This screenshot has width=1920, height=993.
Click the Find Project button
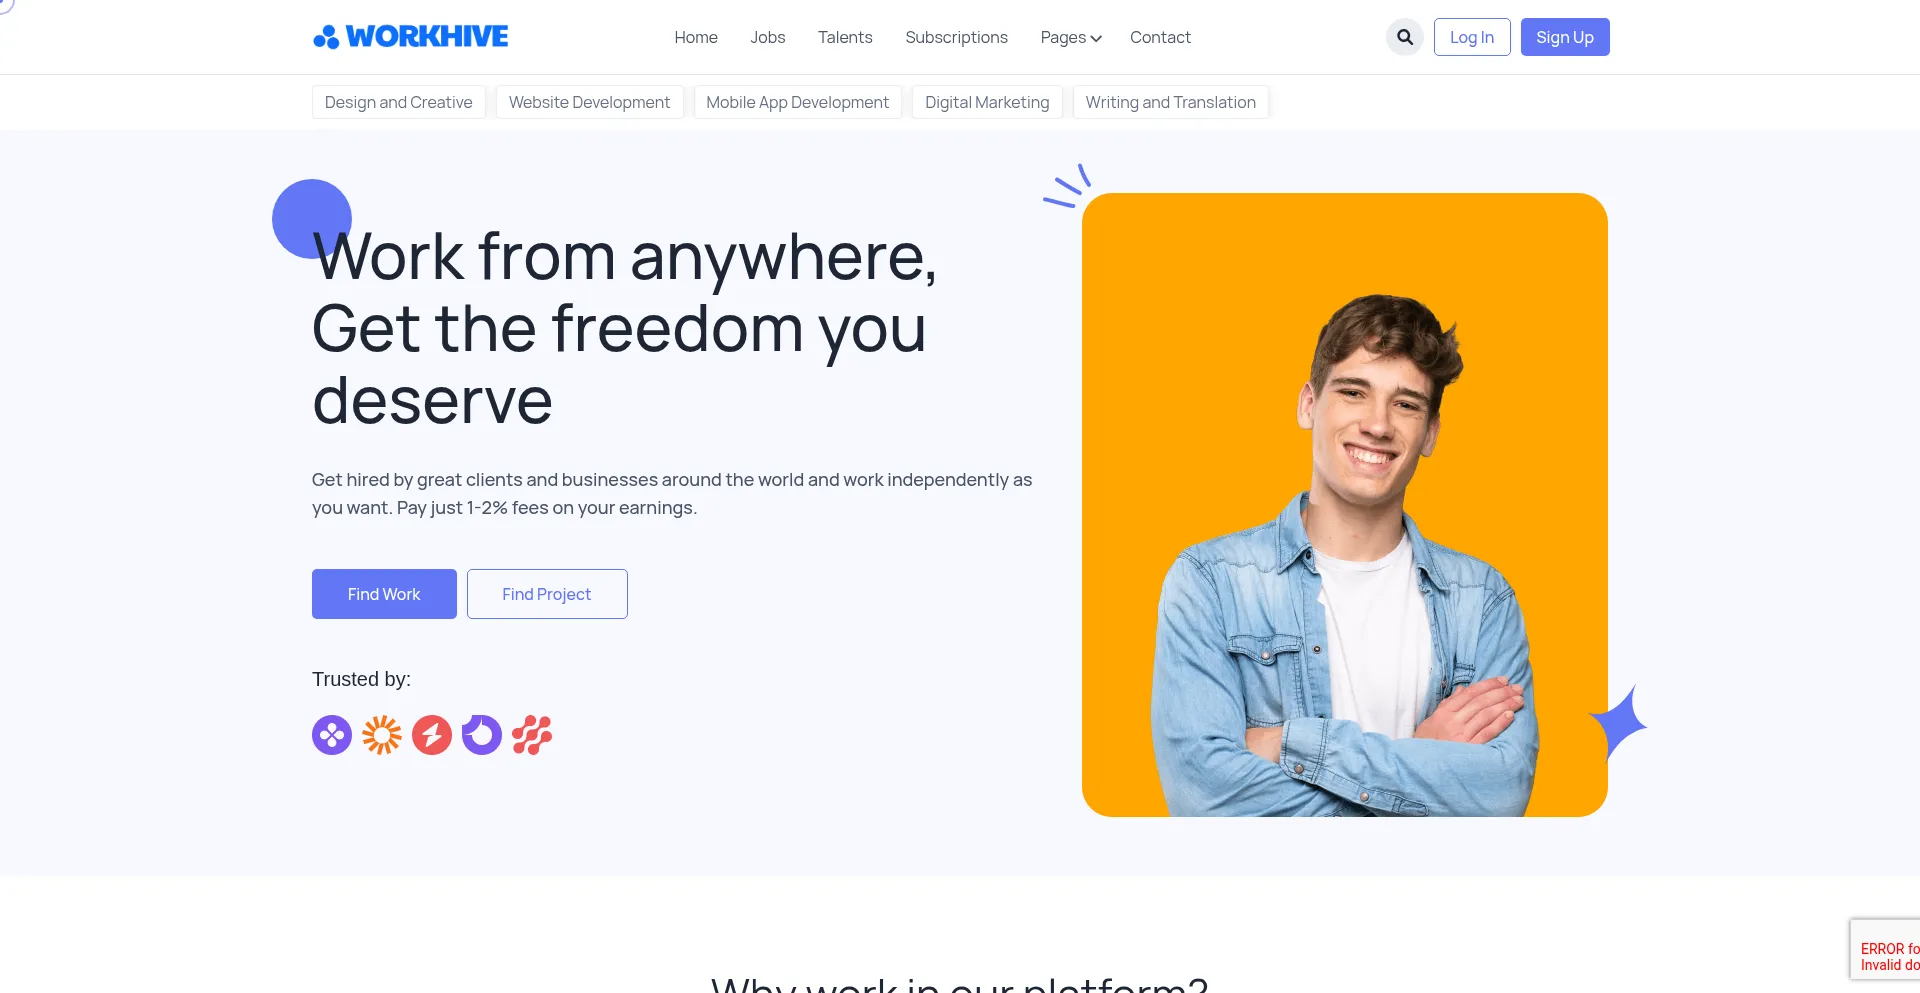[x=547, y=594]
